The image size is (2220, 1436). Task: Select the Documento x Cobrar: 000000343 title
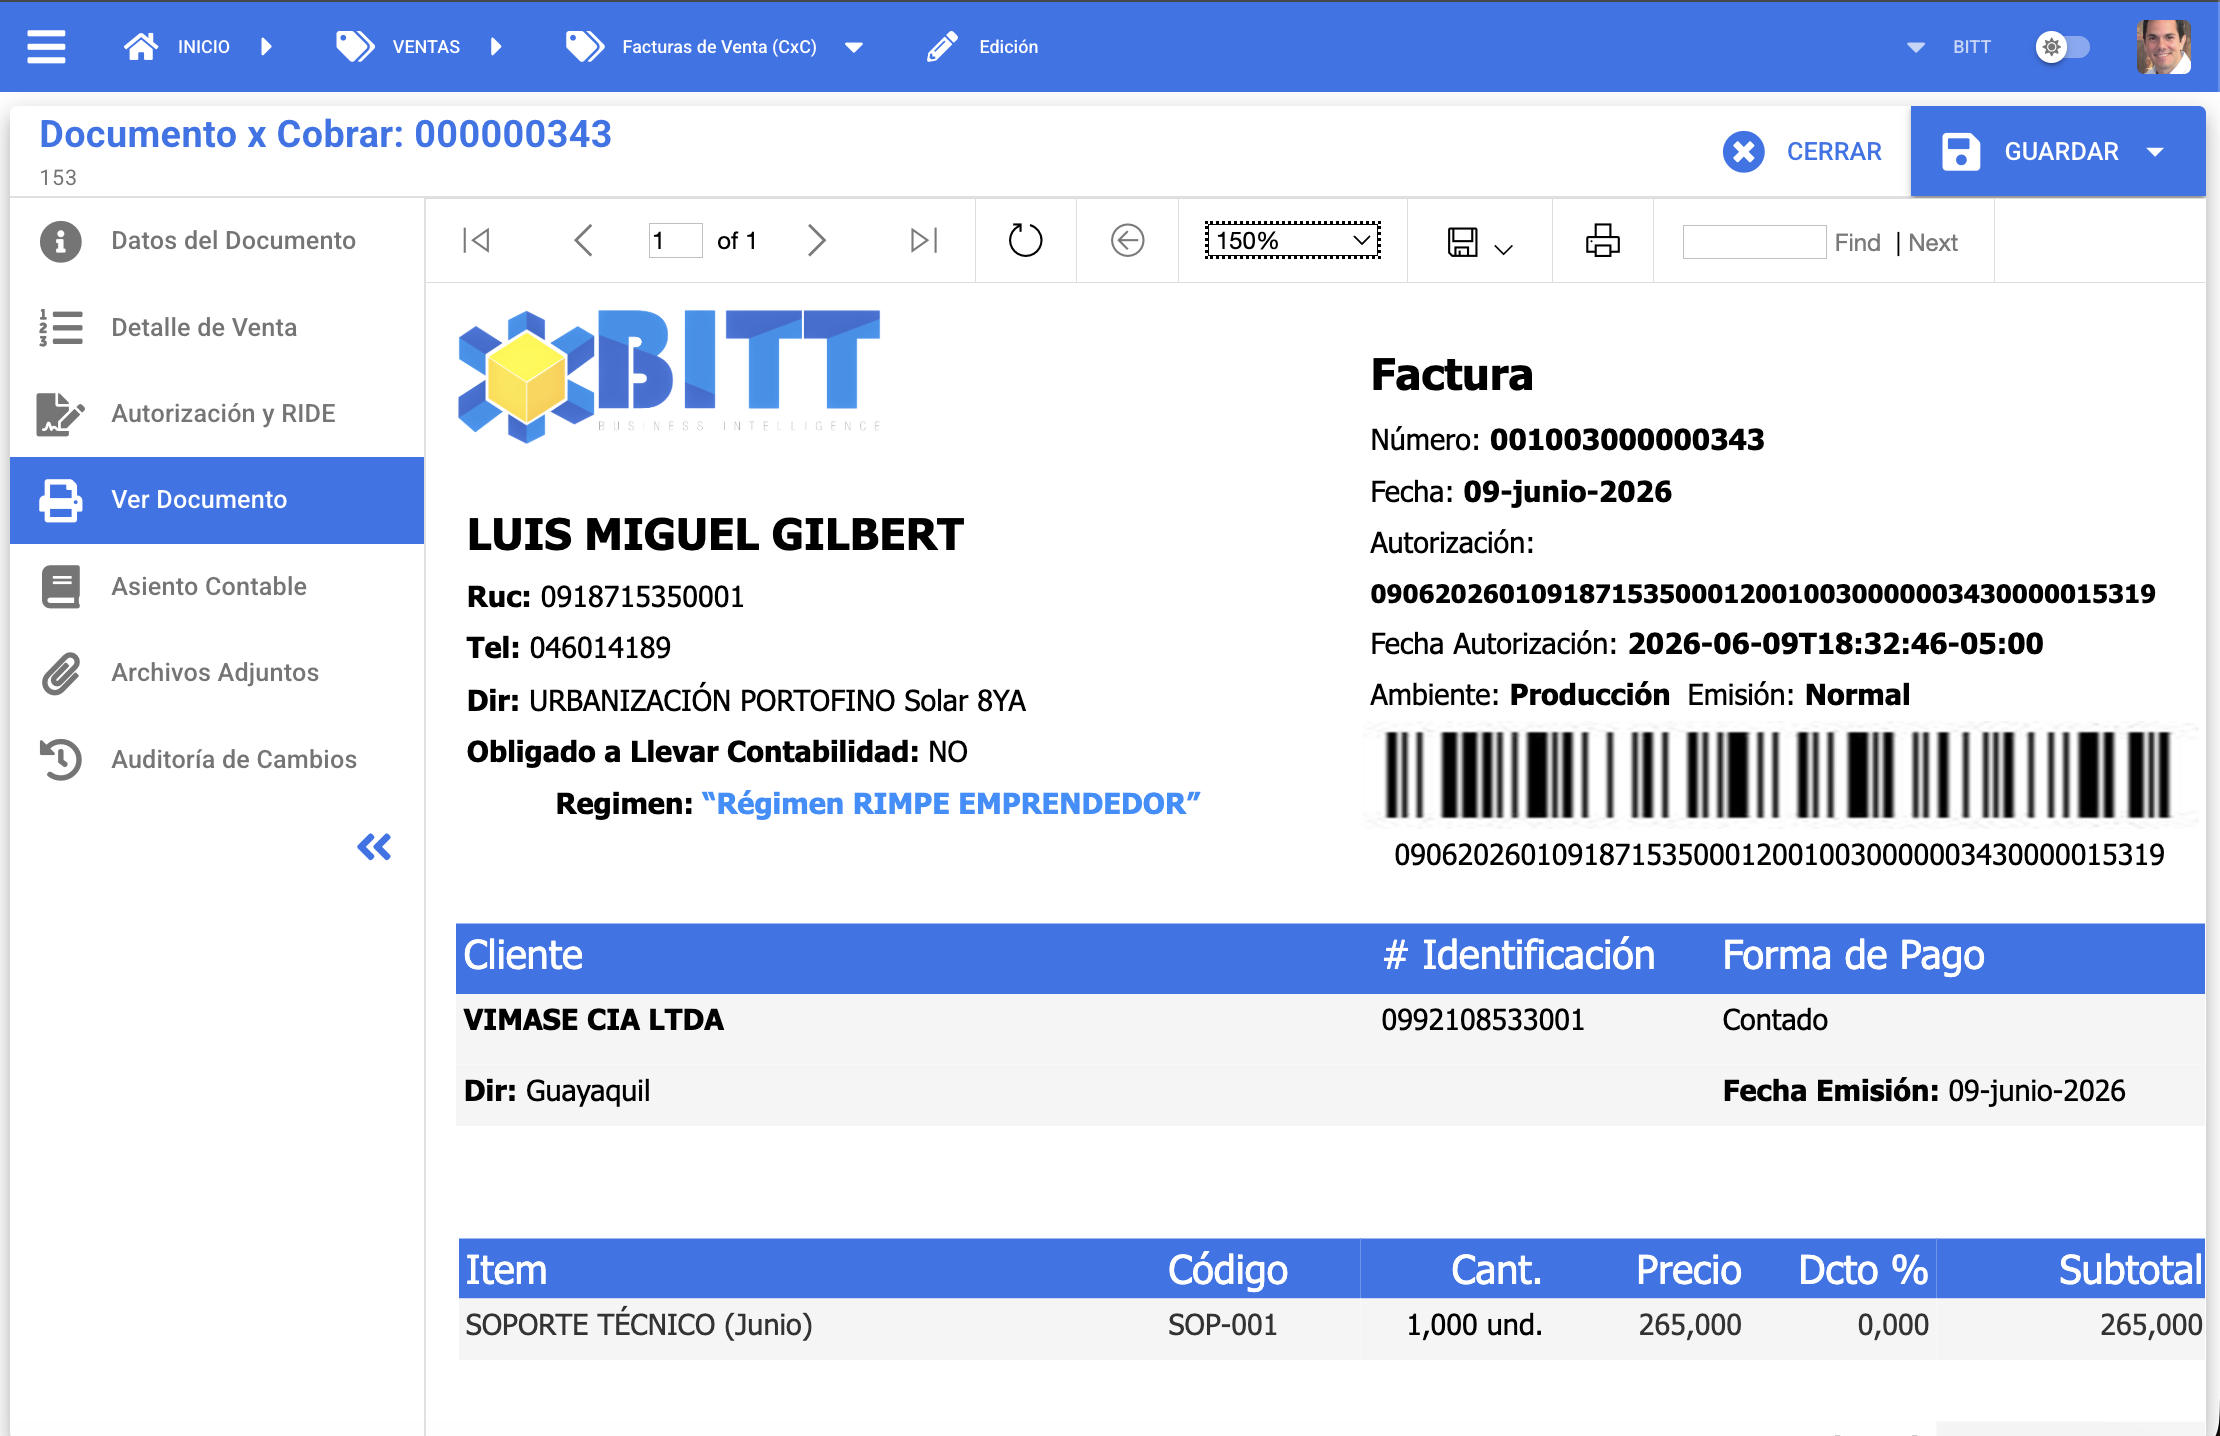point(326,134)
